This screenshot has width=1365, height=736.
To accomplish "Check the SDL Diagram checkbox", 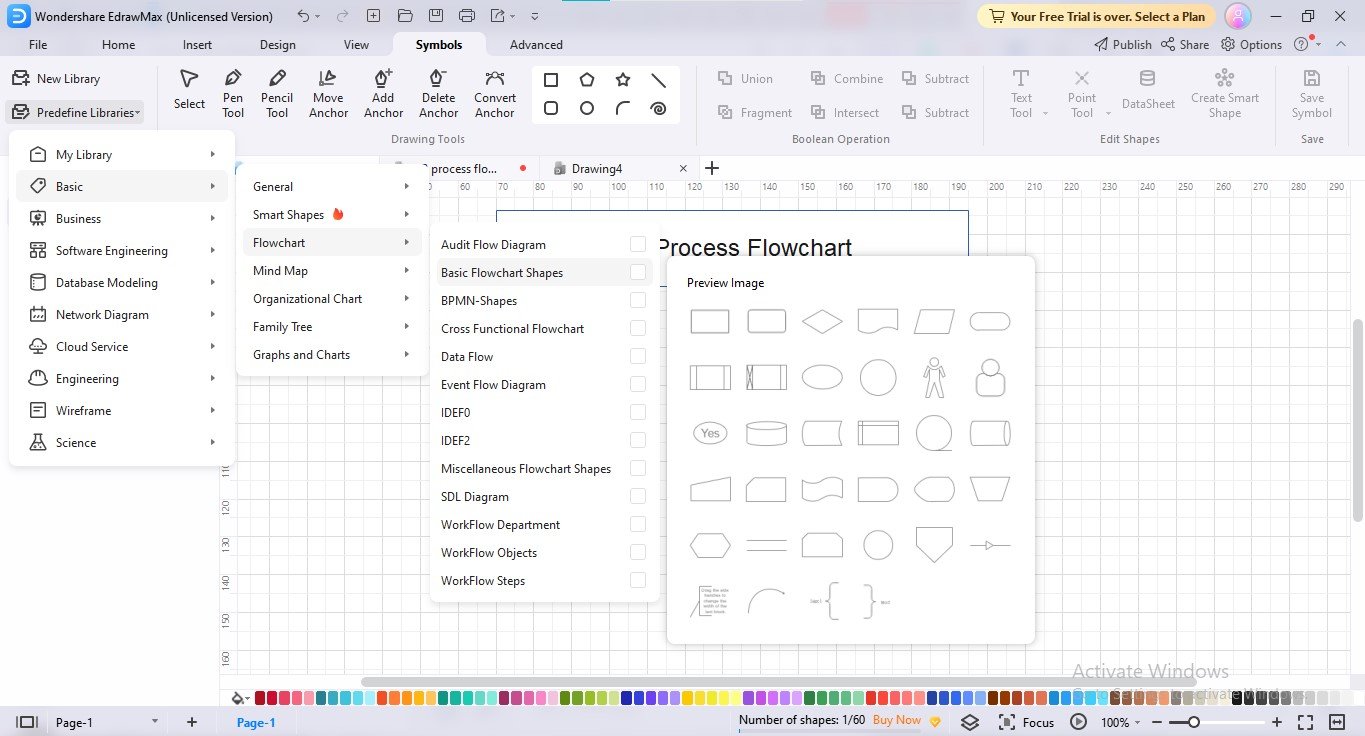I will coord(638,496).
